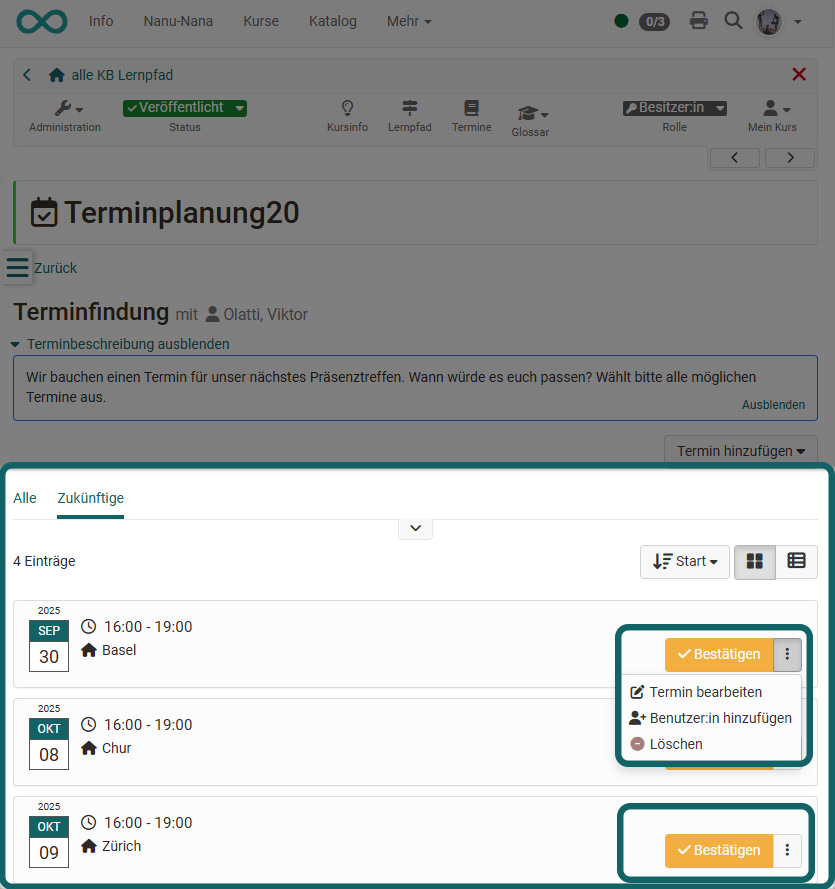This screenshot has width=835, height=889.
Task: Switch to table view layout
Action: tap(797, 561)
